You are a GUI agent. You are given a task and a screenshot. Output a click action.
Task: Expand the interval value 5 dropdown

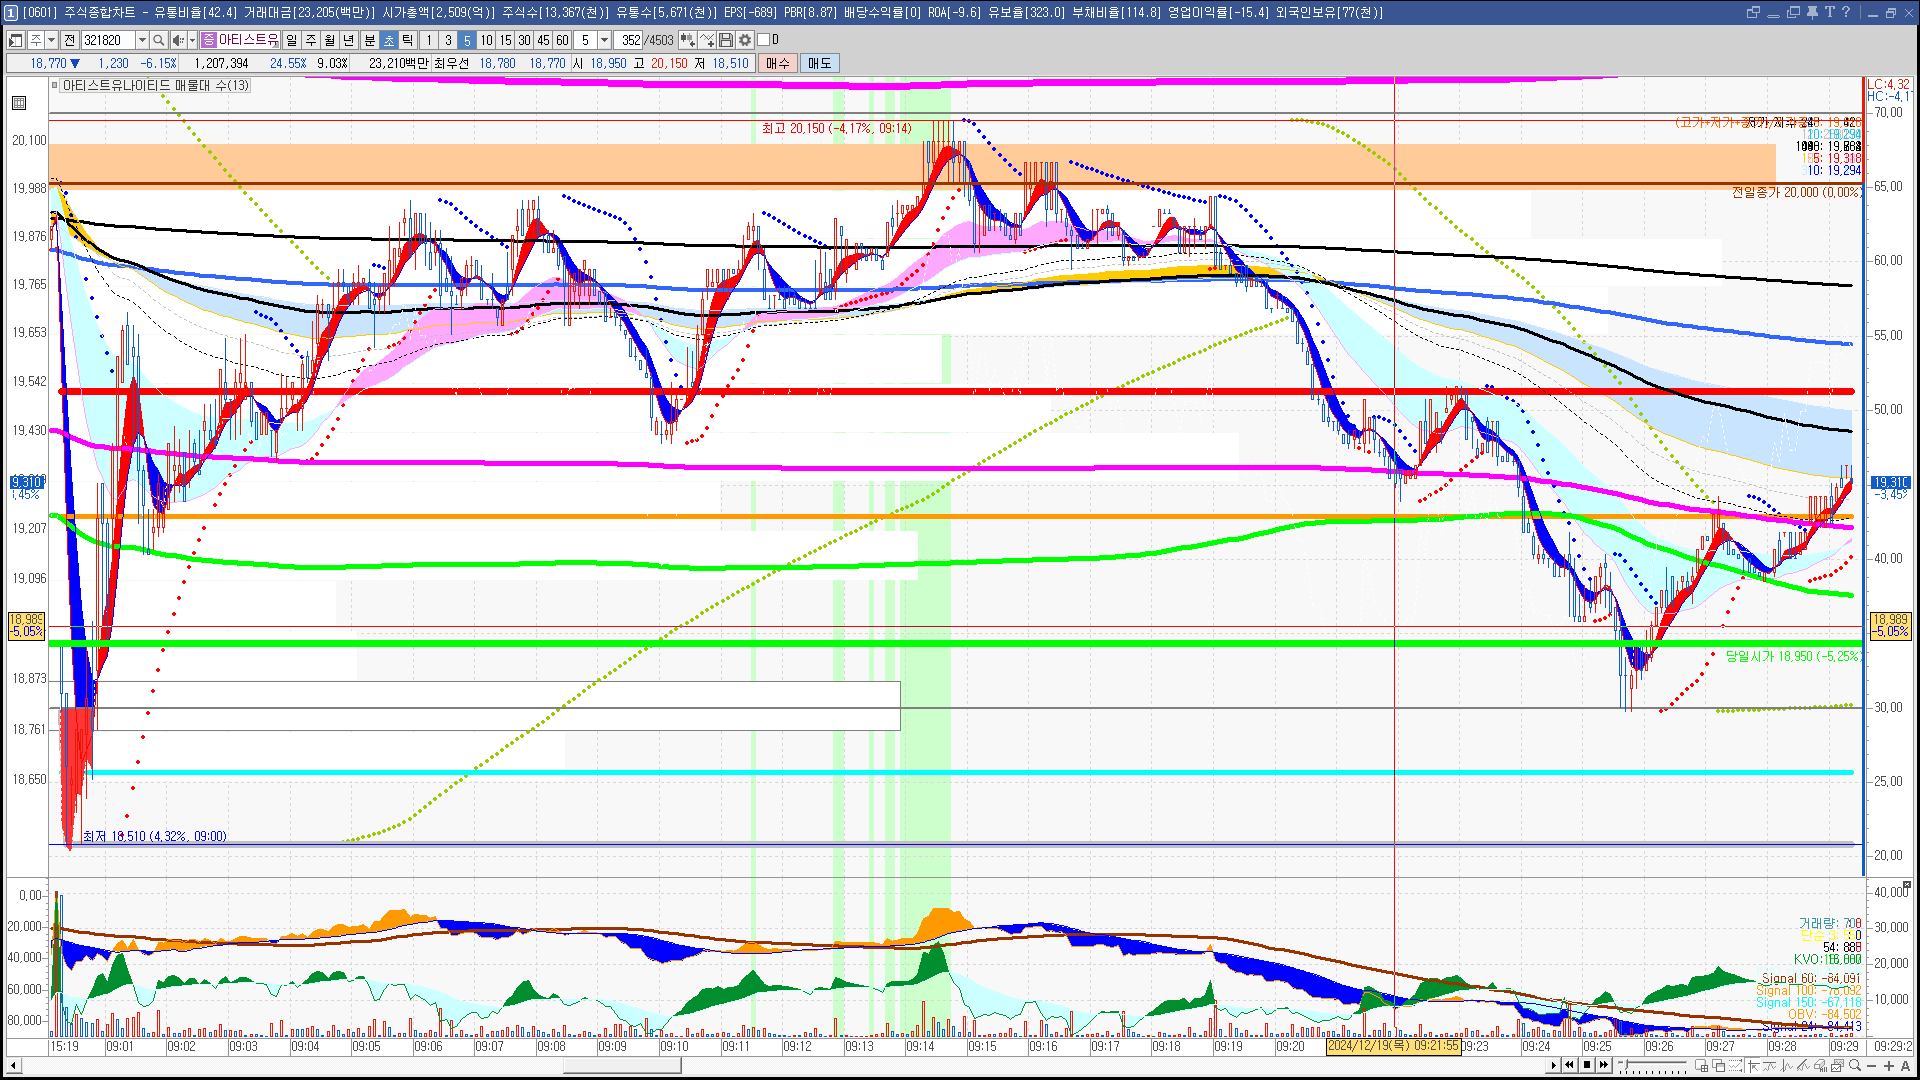604,40
